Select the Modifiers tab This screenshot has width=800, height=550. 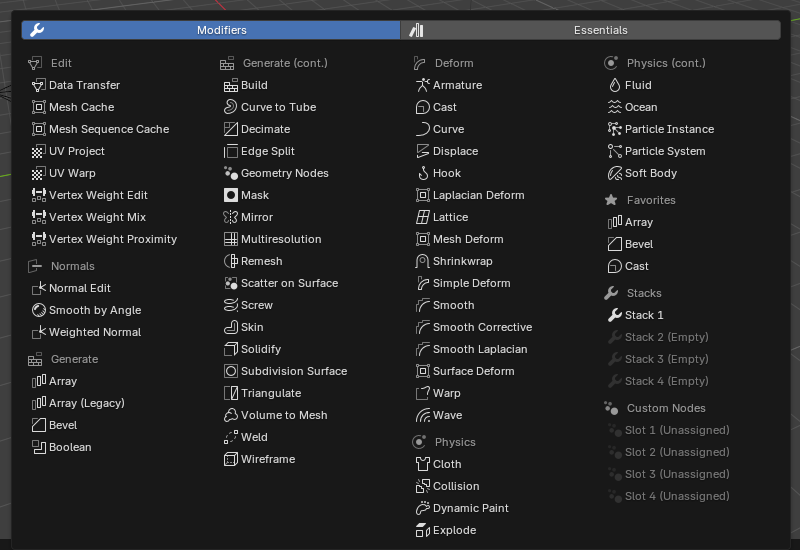point(211,30)
